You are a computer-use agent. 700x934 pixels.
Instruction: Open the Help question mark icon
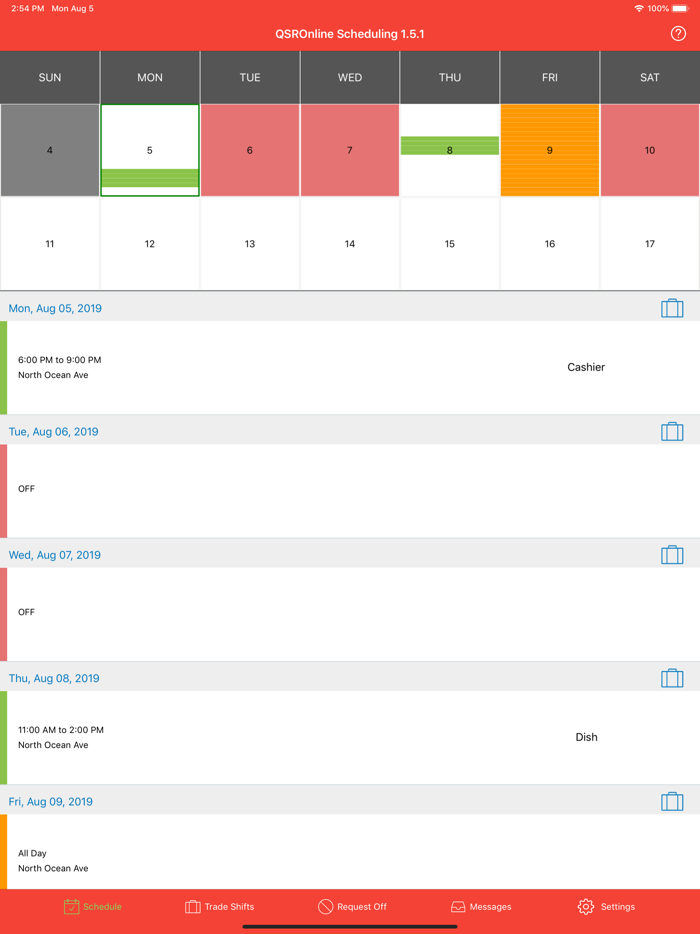(680, 33)
